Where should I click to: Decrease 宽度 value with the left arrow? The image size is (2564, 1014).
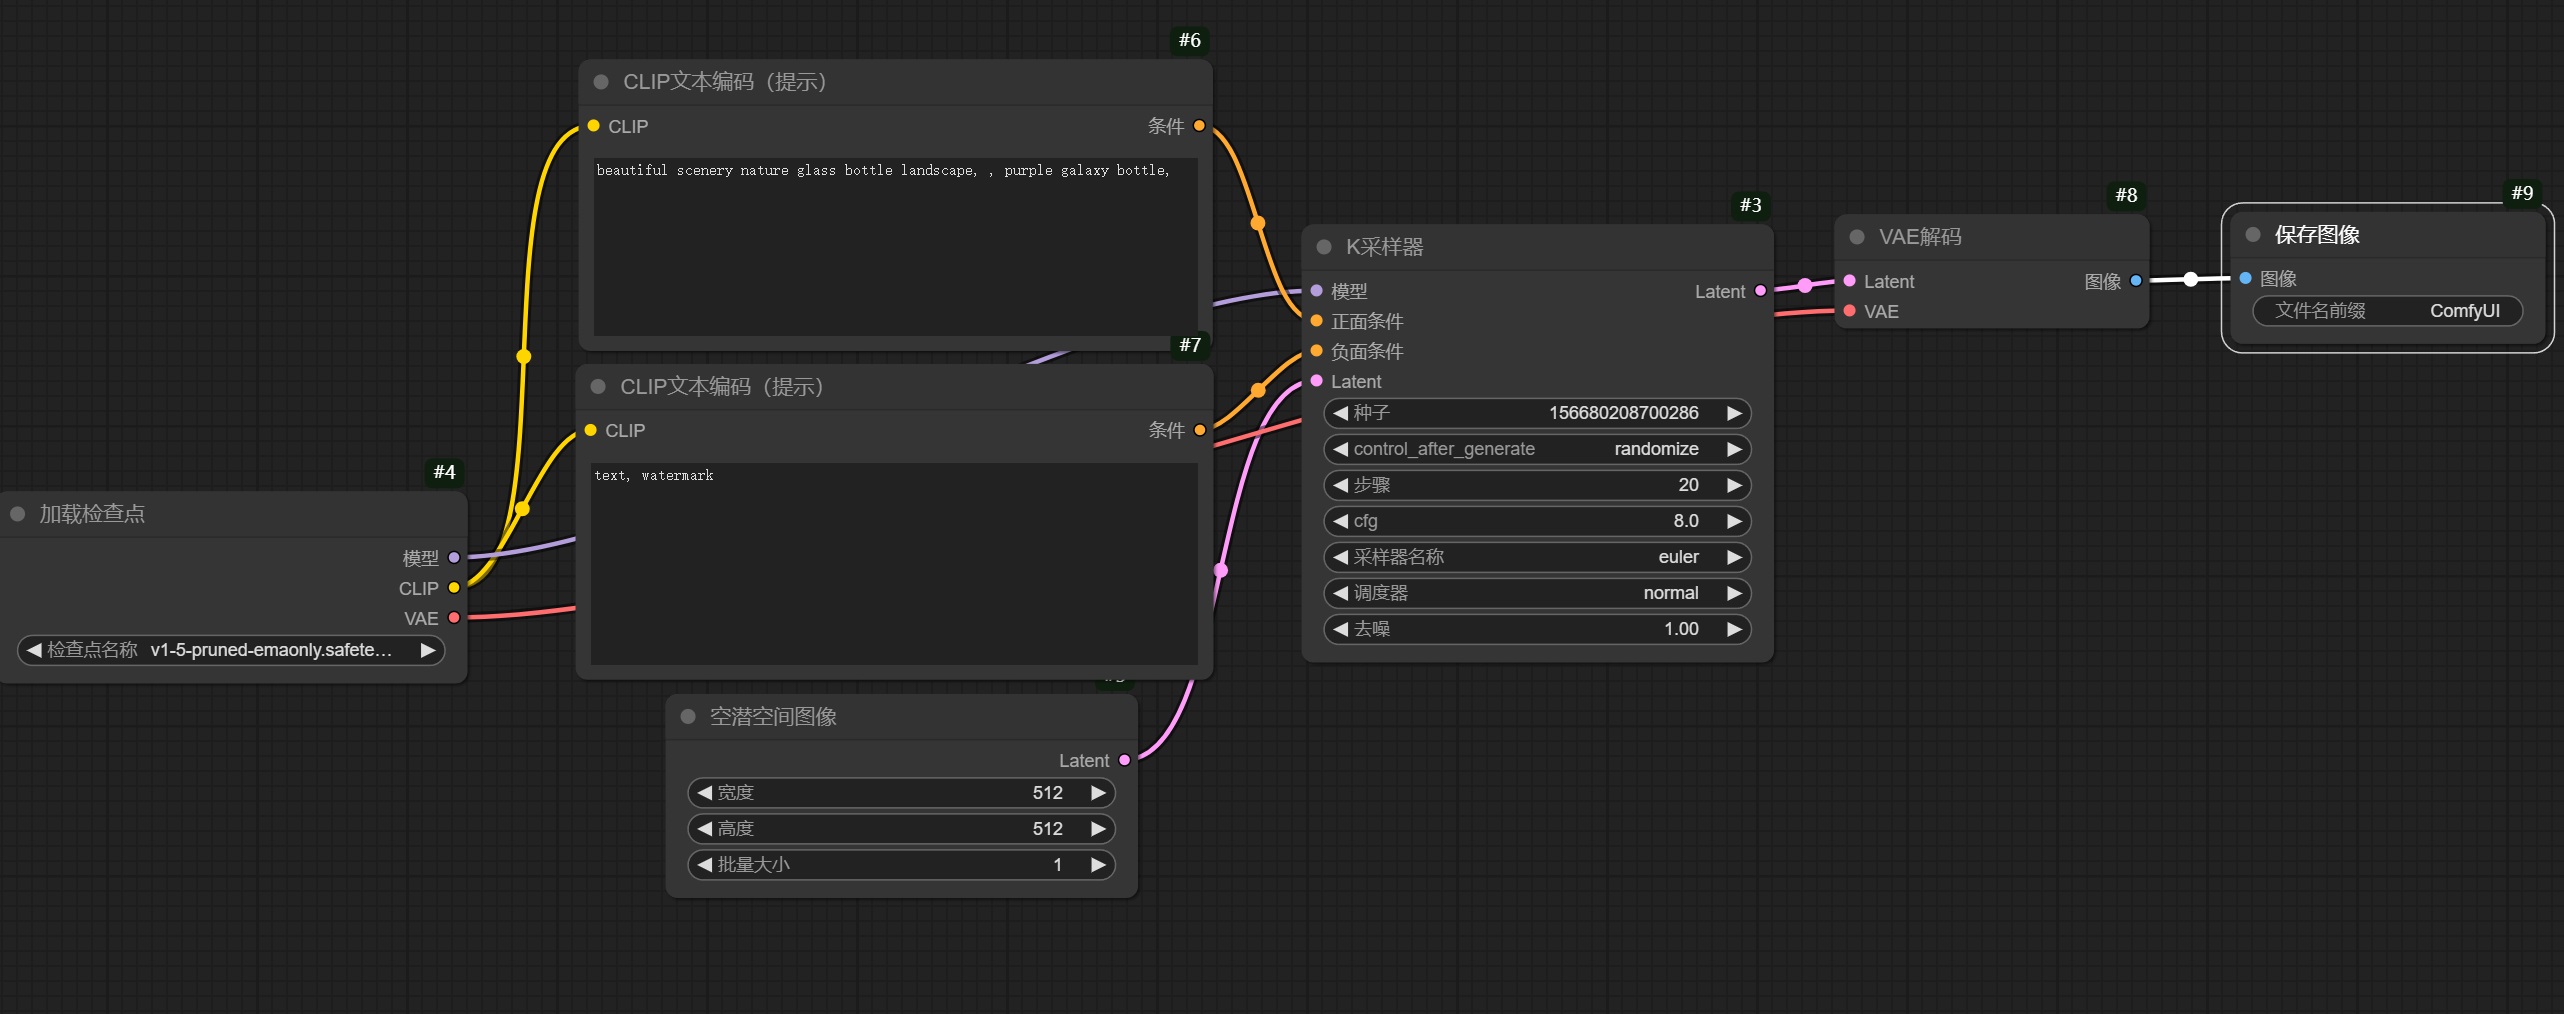click(x=705, y=793)
